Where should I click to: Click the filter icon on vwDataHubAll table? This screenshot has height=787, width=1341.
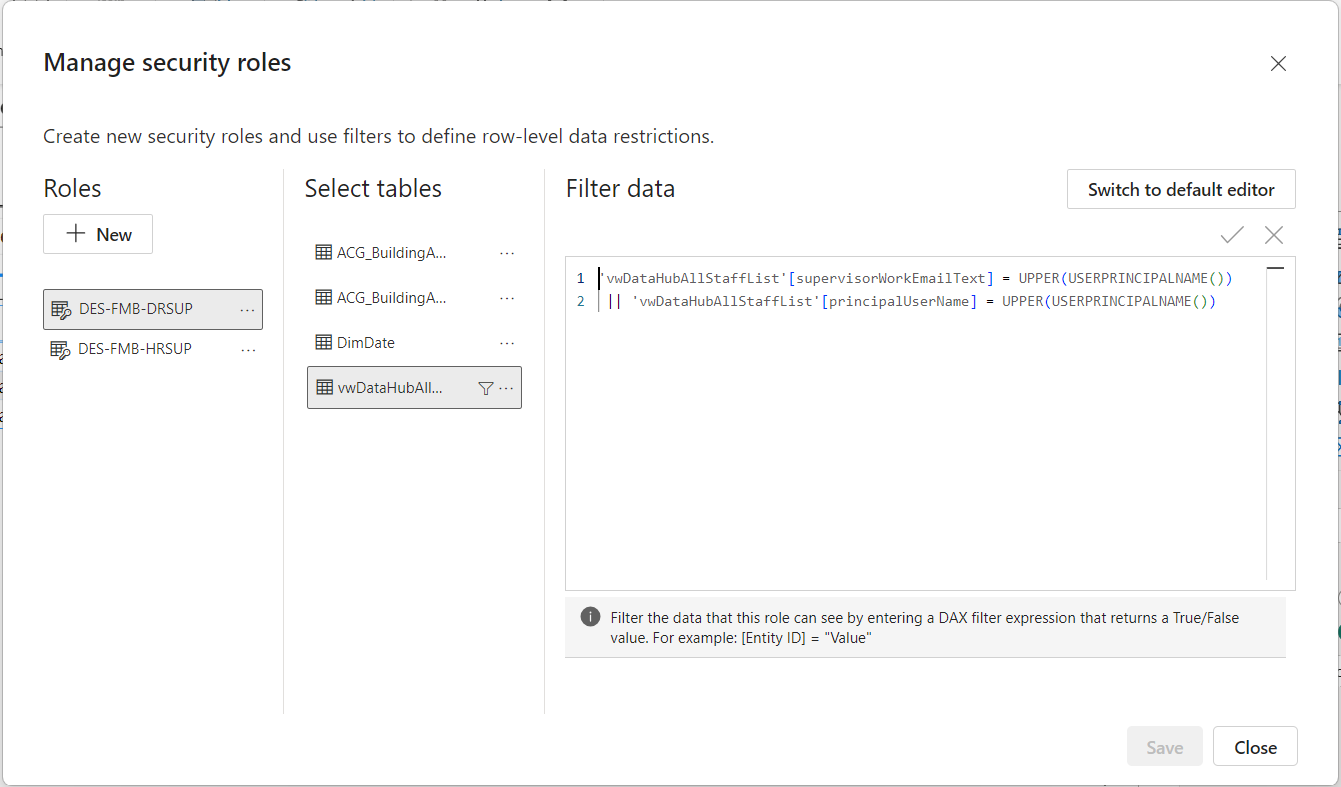[485, 388]
